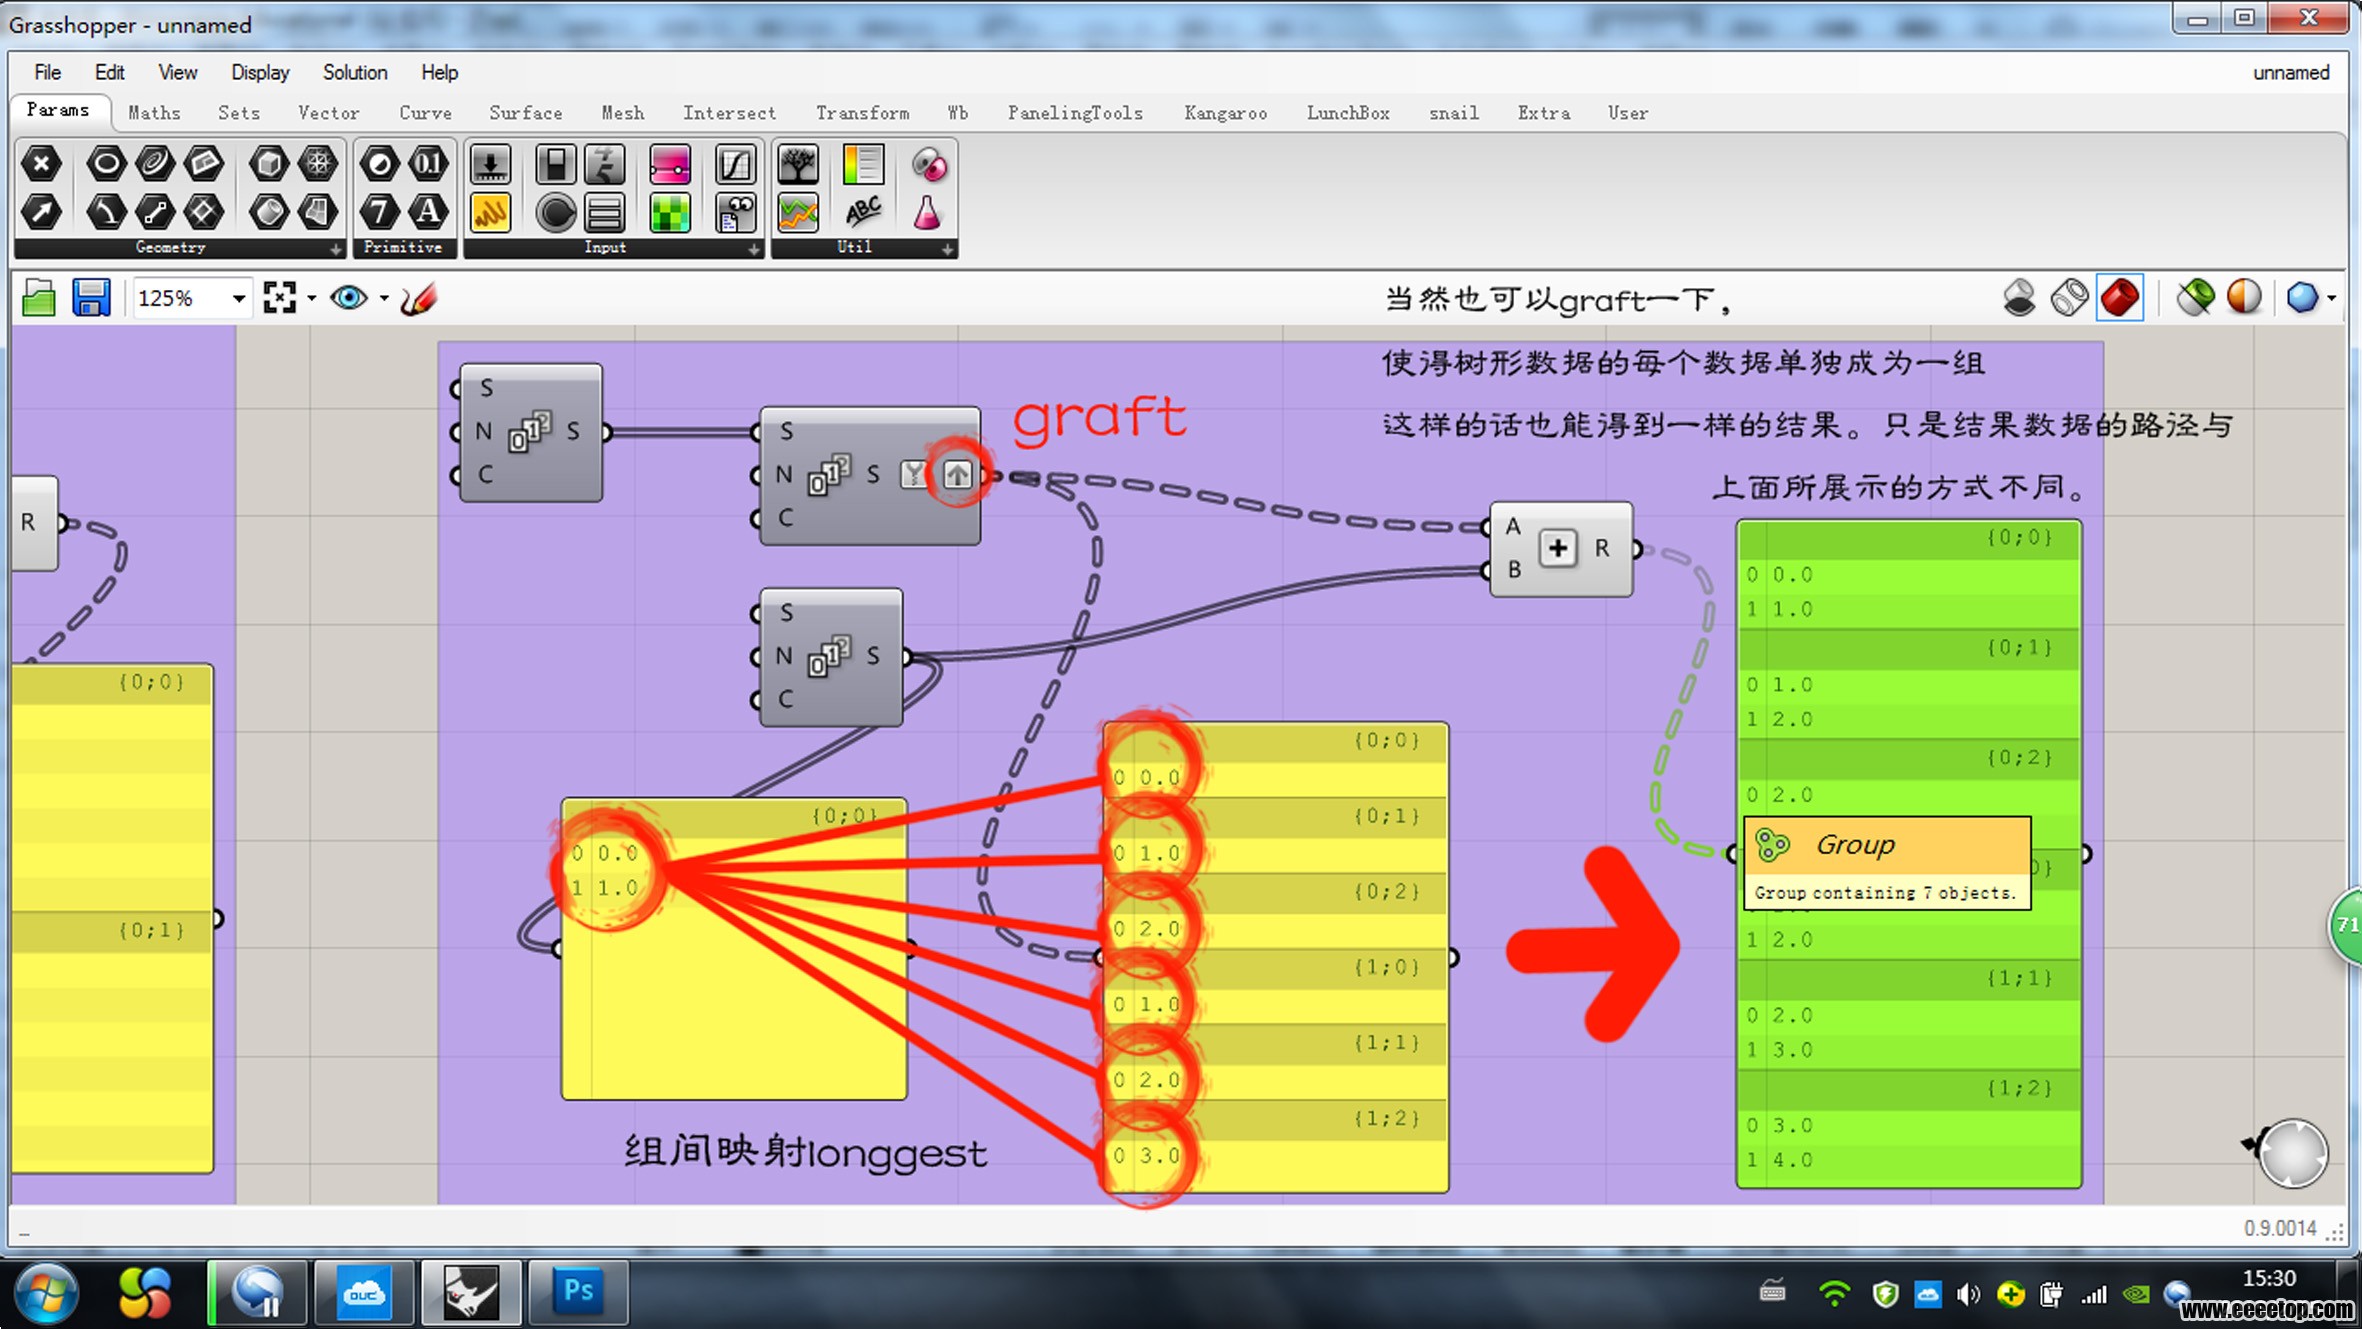Open Photoshop from the taskbar
The image size is (2362, 1329).
[578, 1292]
